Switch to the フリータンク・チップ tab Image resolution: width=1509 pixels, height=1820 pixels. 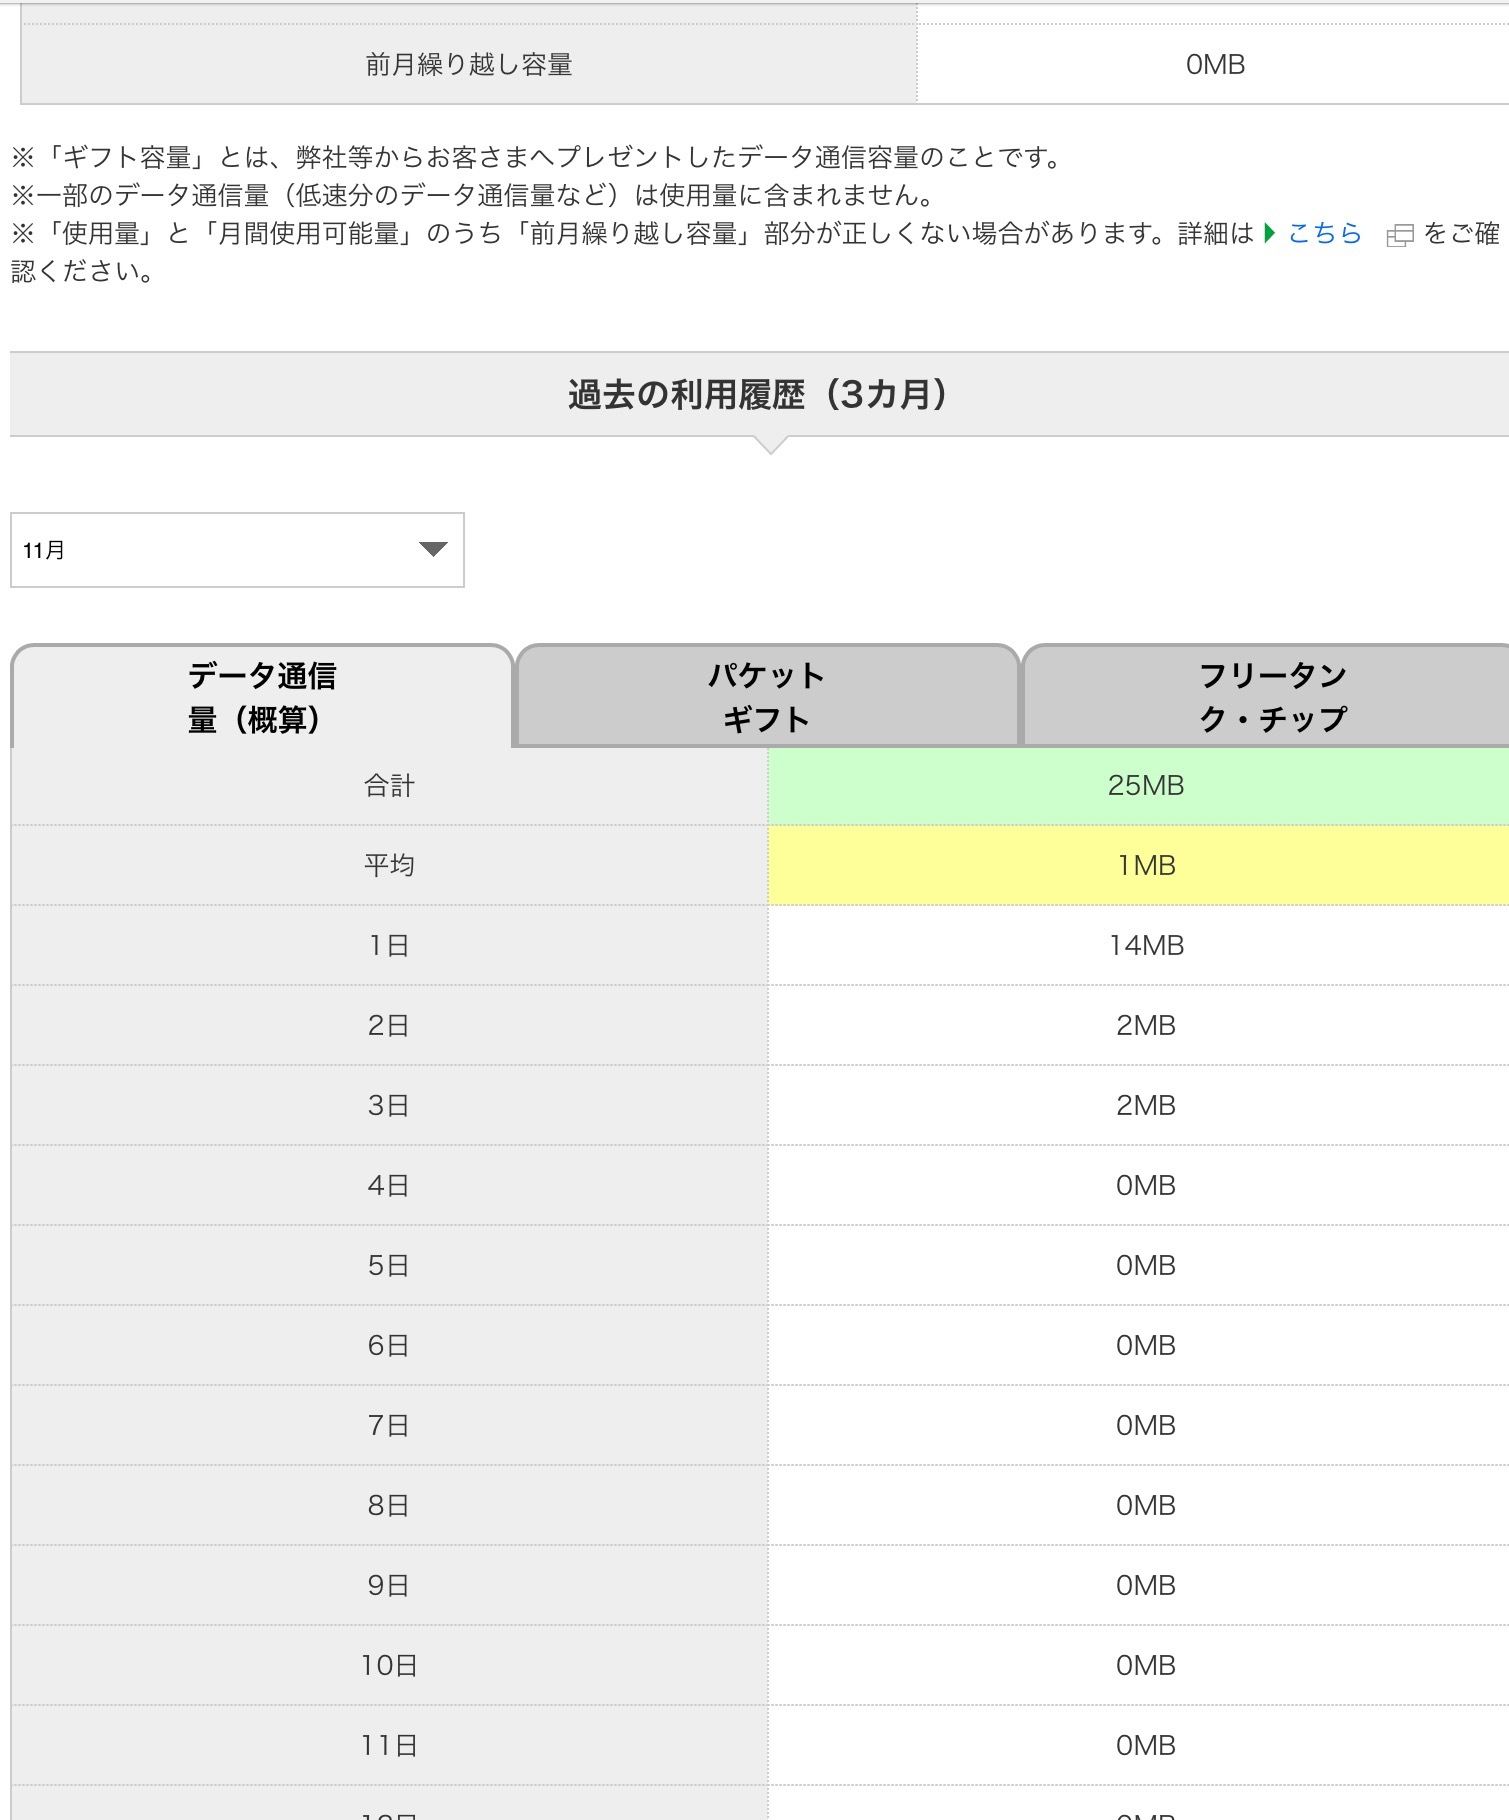1271,697
